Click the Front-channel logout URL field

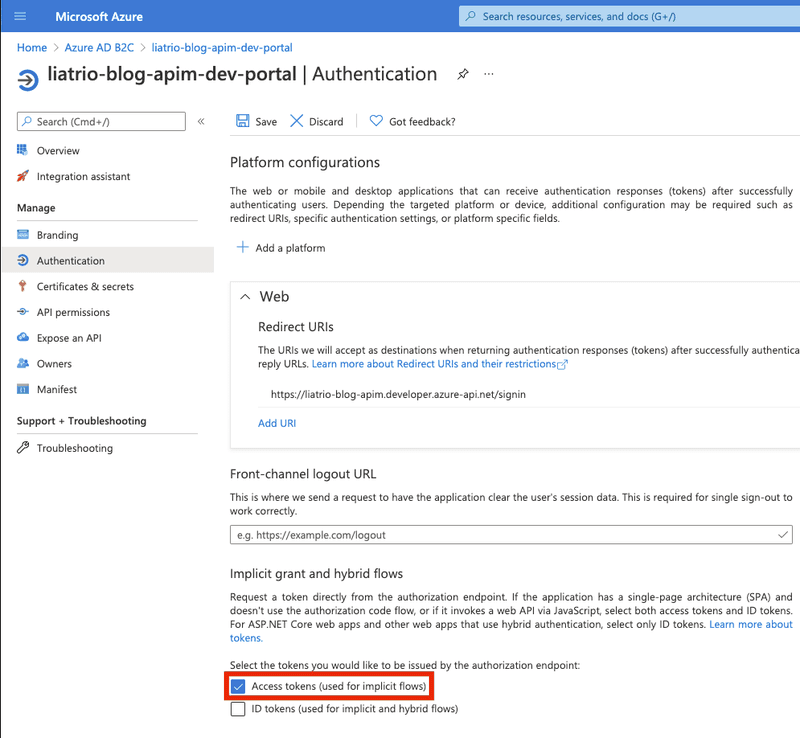[511, 535]
